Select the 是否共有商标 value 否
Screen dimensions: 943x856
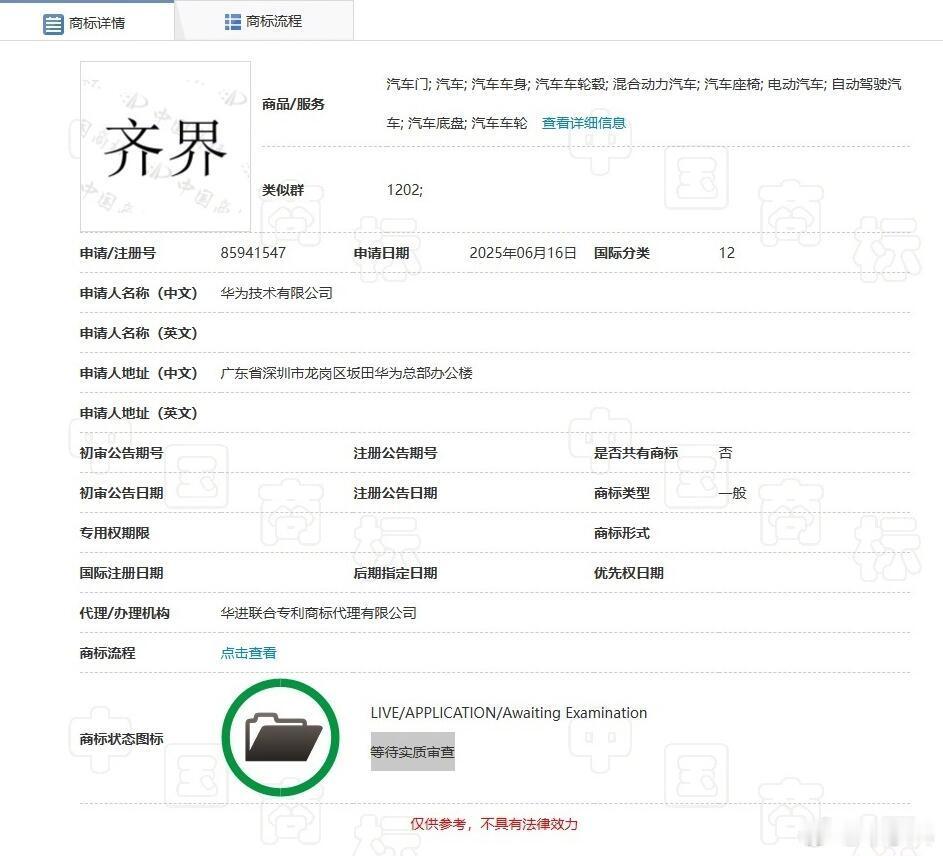click(x=725, y=453)
